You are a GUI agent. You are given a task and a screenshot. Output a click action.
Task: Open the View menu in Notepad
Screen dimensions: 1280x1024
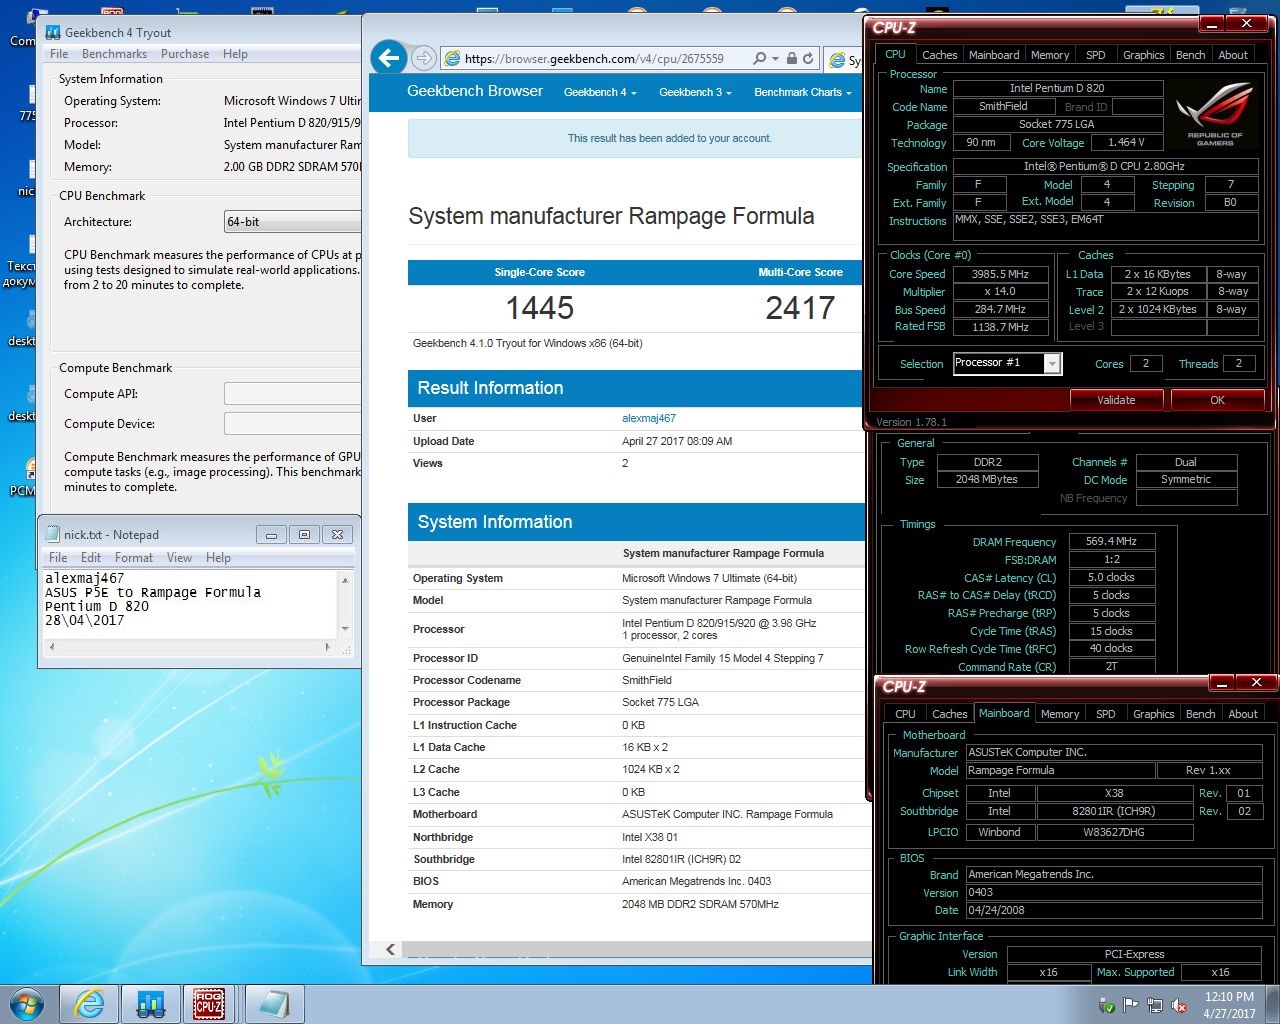(x=179, y=558)
